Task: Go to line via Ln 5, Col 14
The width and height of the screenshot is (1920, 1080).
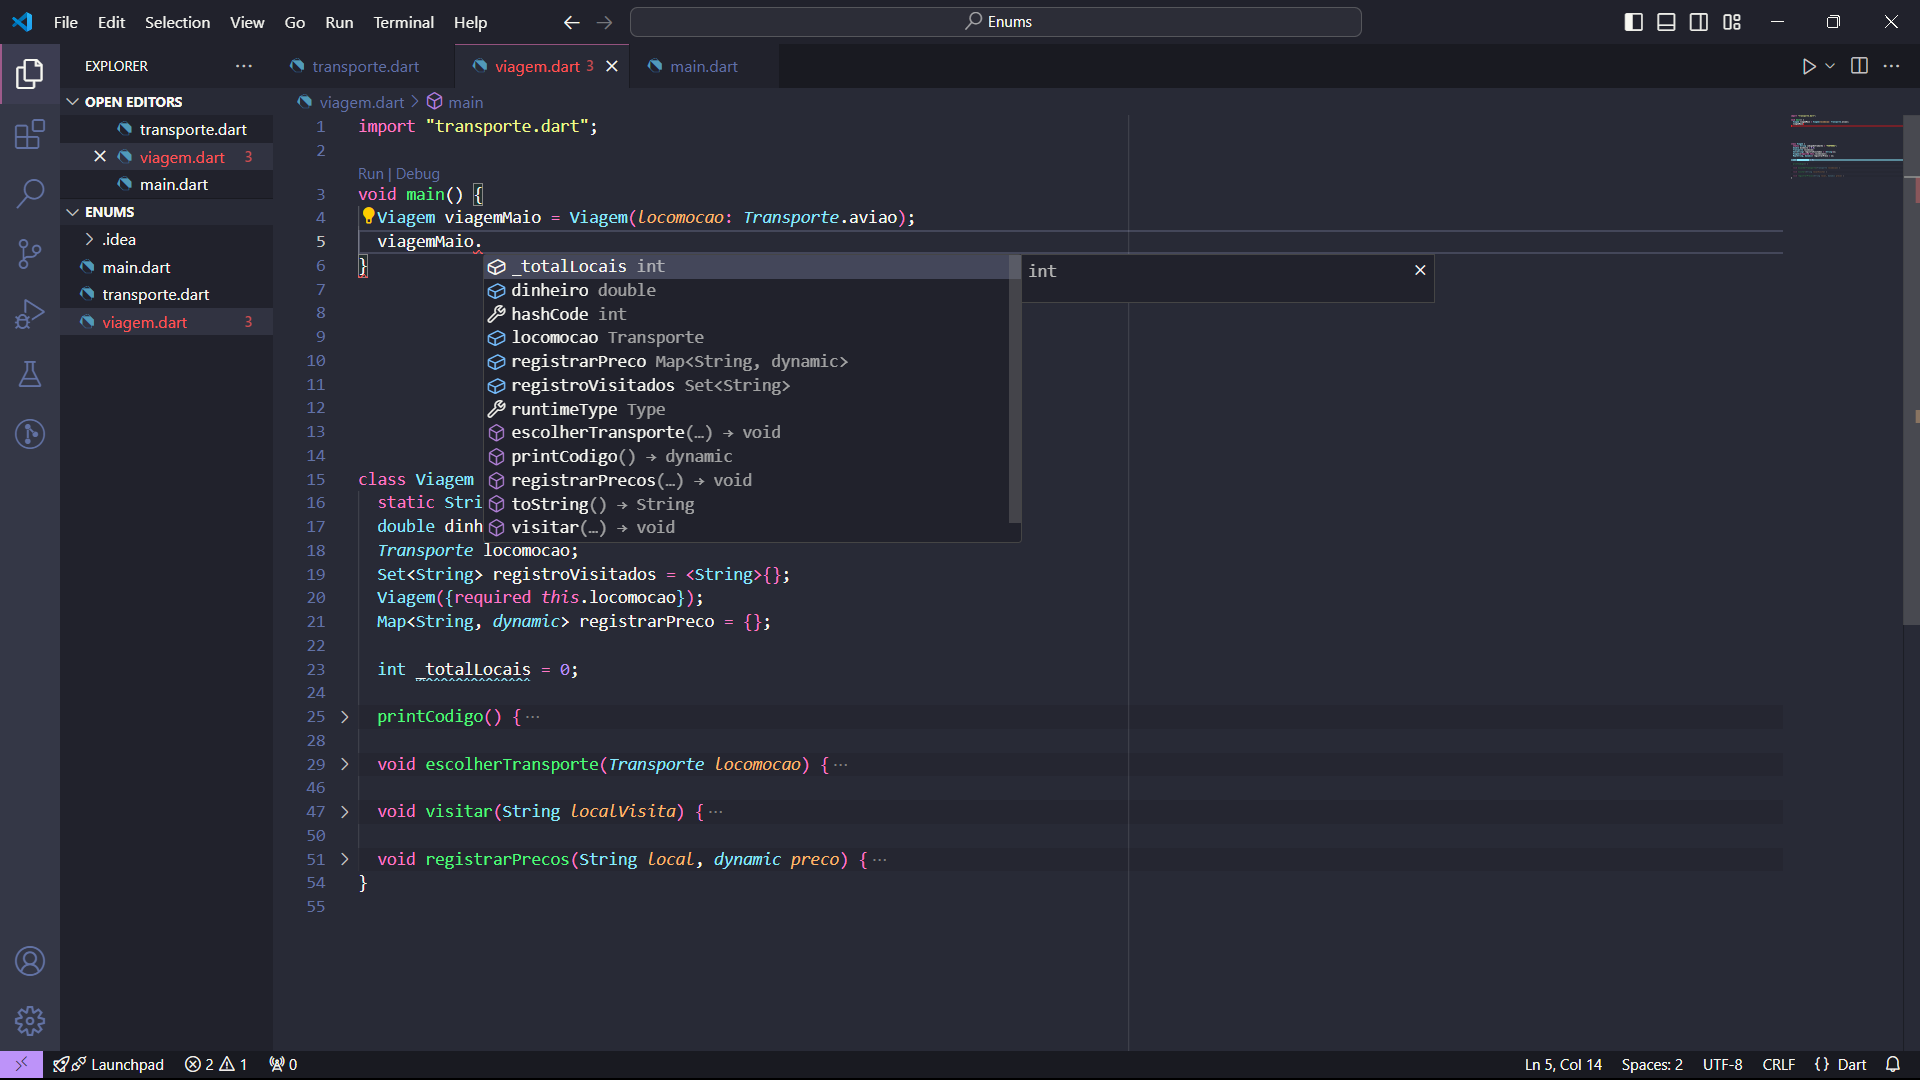Action: click(1563, 1064)
